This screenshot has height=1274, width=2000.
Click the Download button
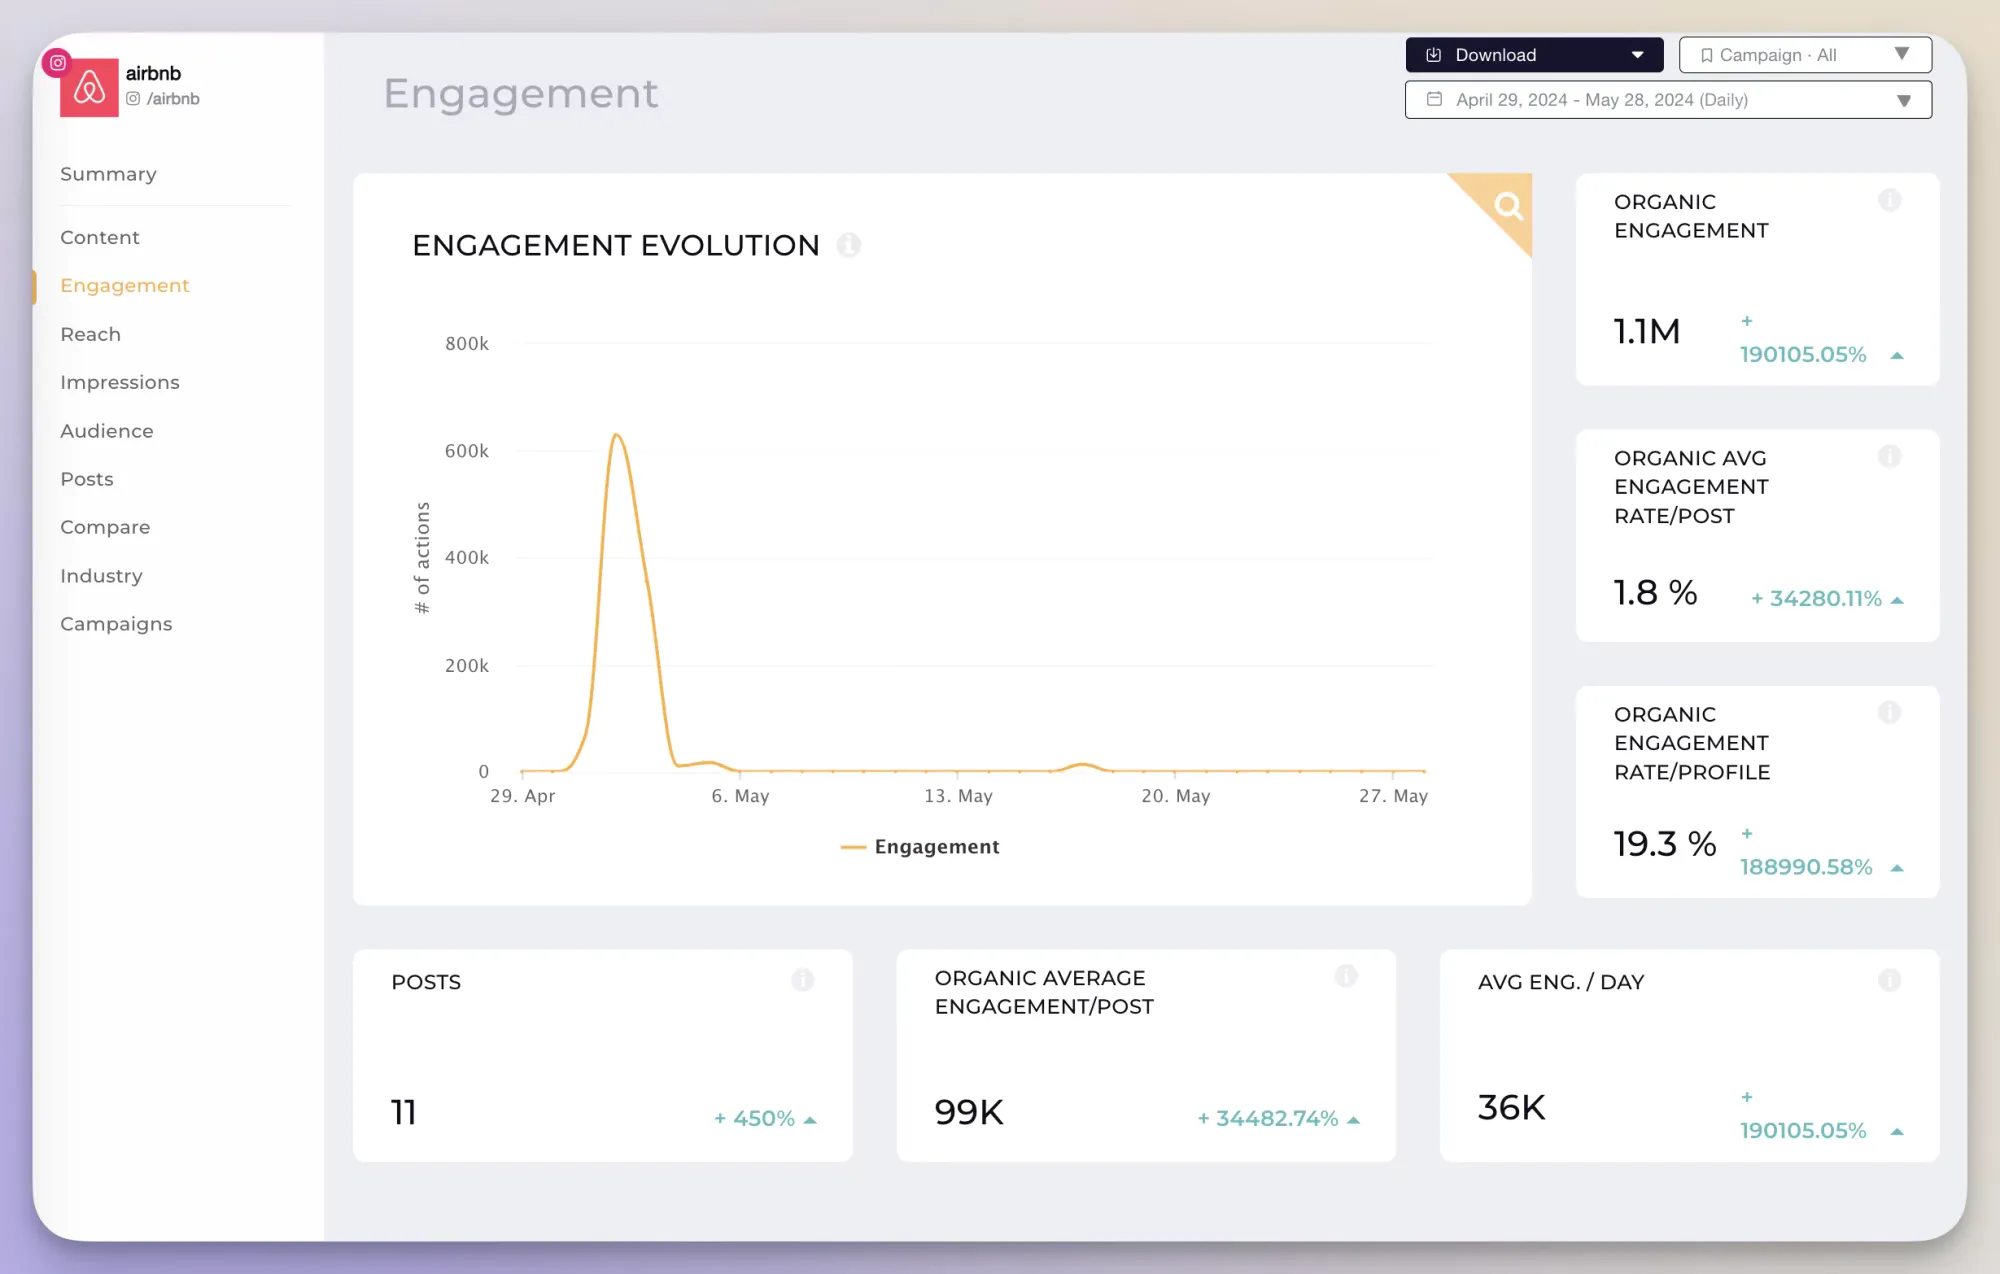pyautogui.click(x=1534, y=55)
